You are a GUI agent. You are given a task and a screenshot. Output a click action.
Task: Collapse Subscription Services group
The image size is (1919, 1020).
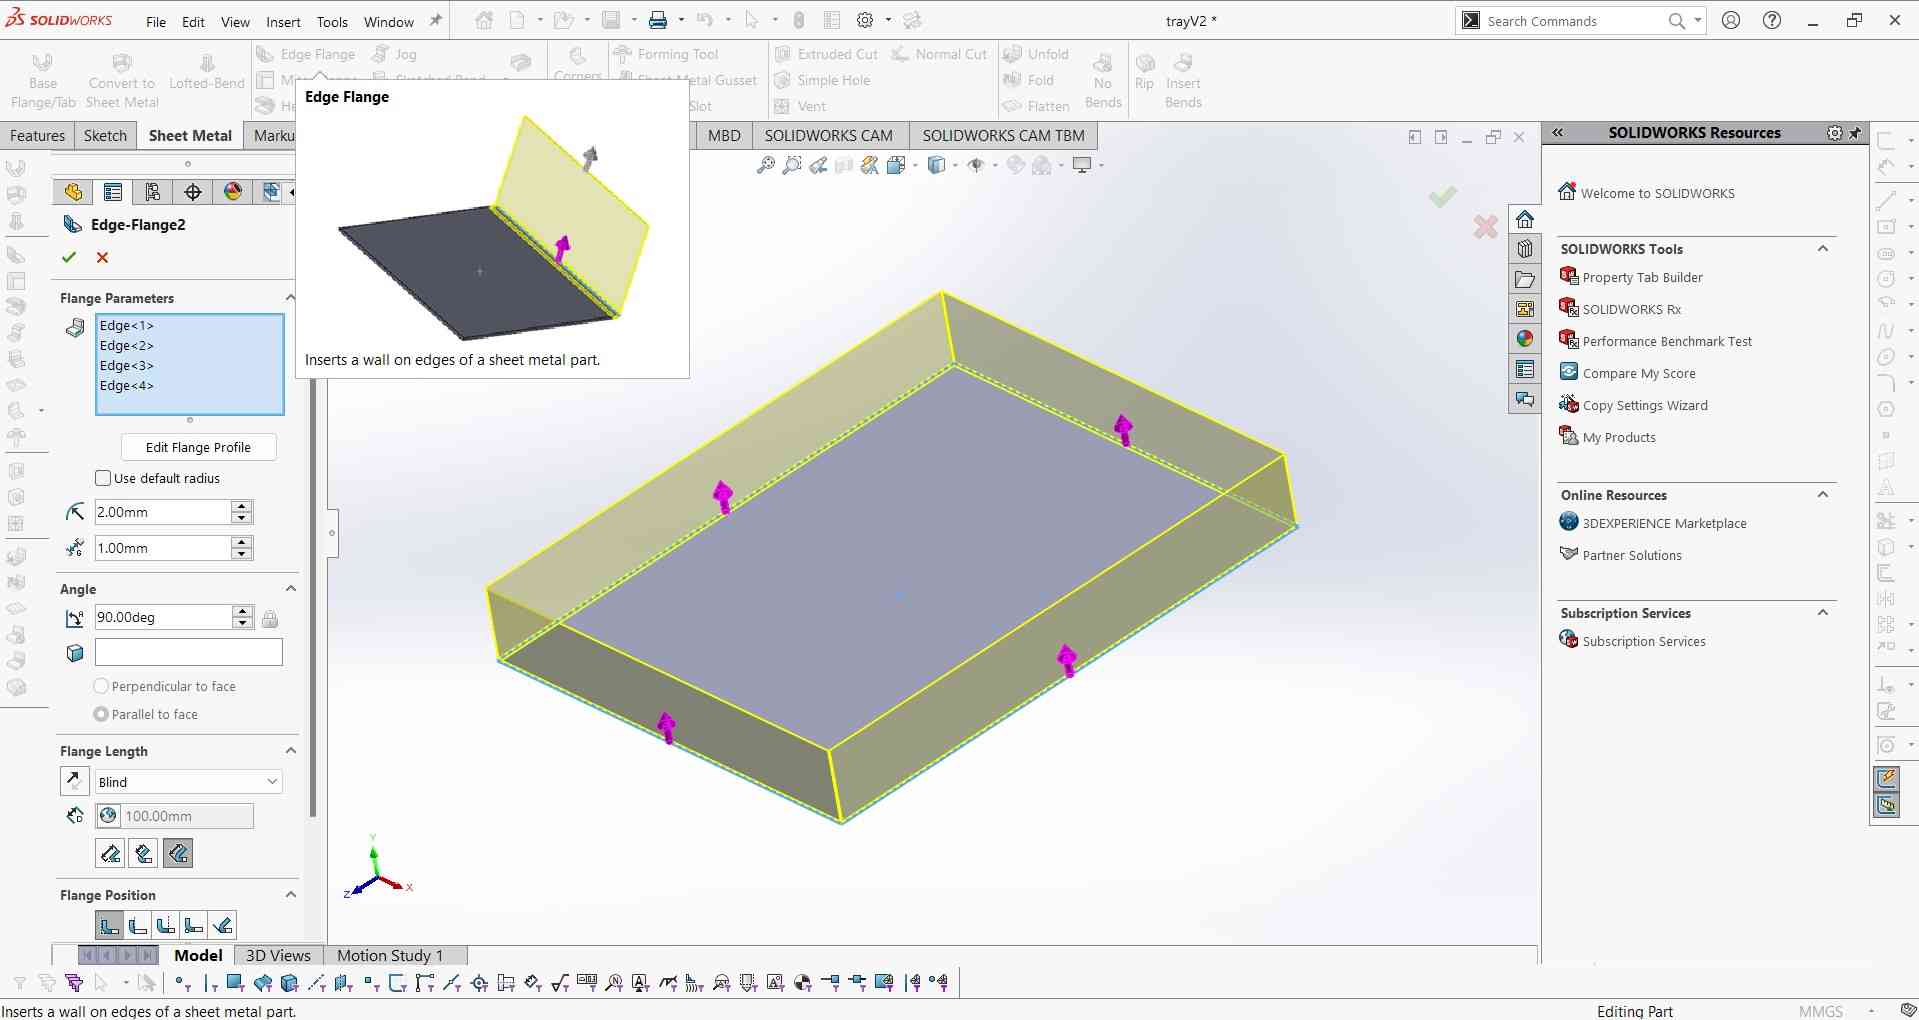tap(1823, 612)
